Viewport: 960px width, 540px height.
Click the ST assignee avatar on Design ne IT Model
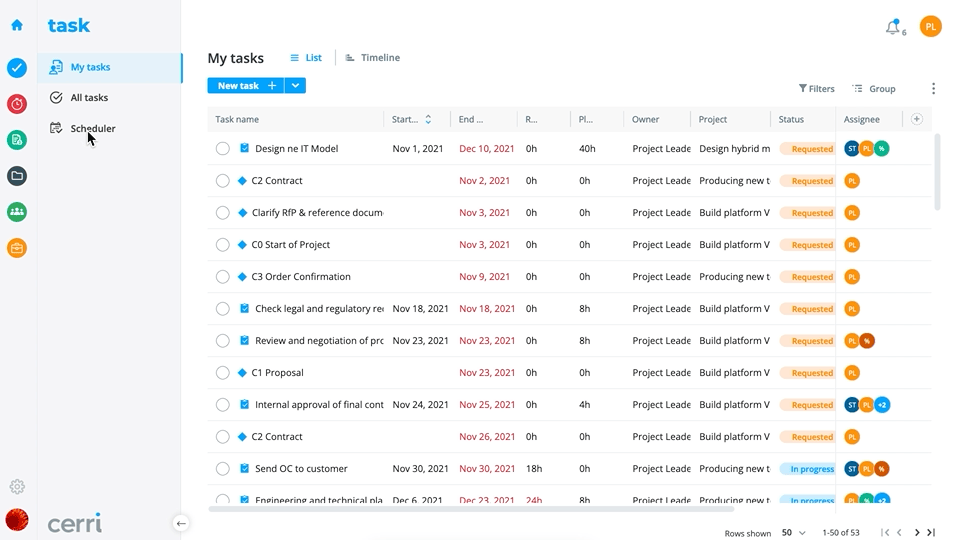pyautogui.click(x=852, y=148)
